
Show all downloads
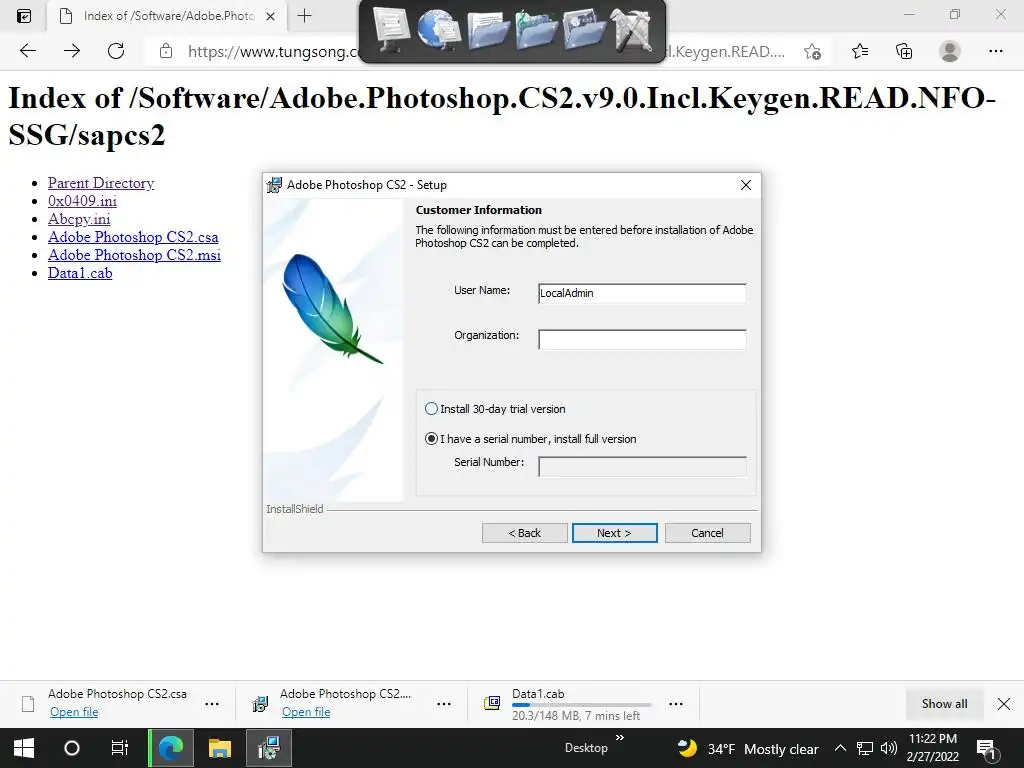pos(944,703)
